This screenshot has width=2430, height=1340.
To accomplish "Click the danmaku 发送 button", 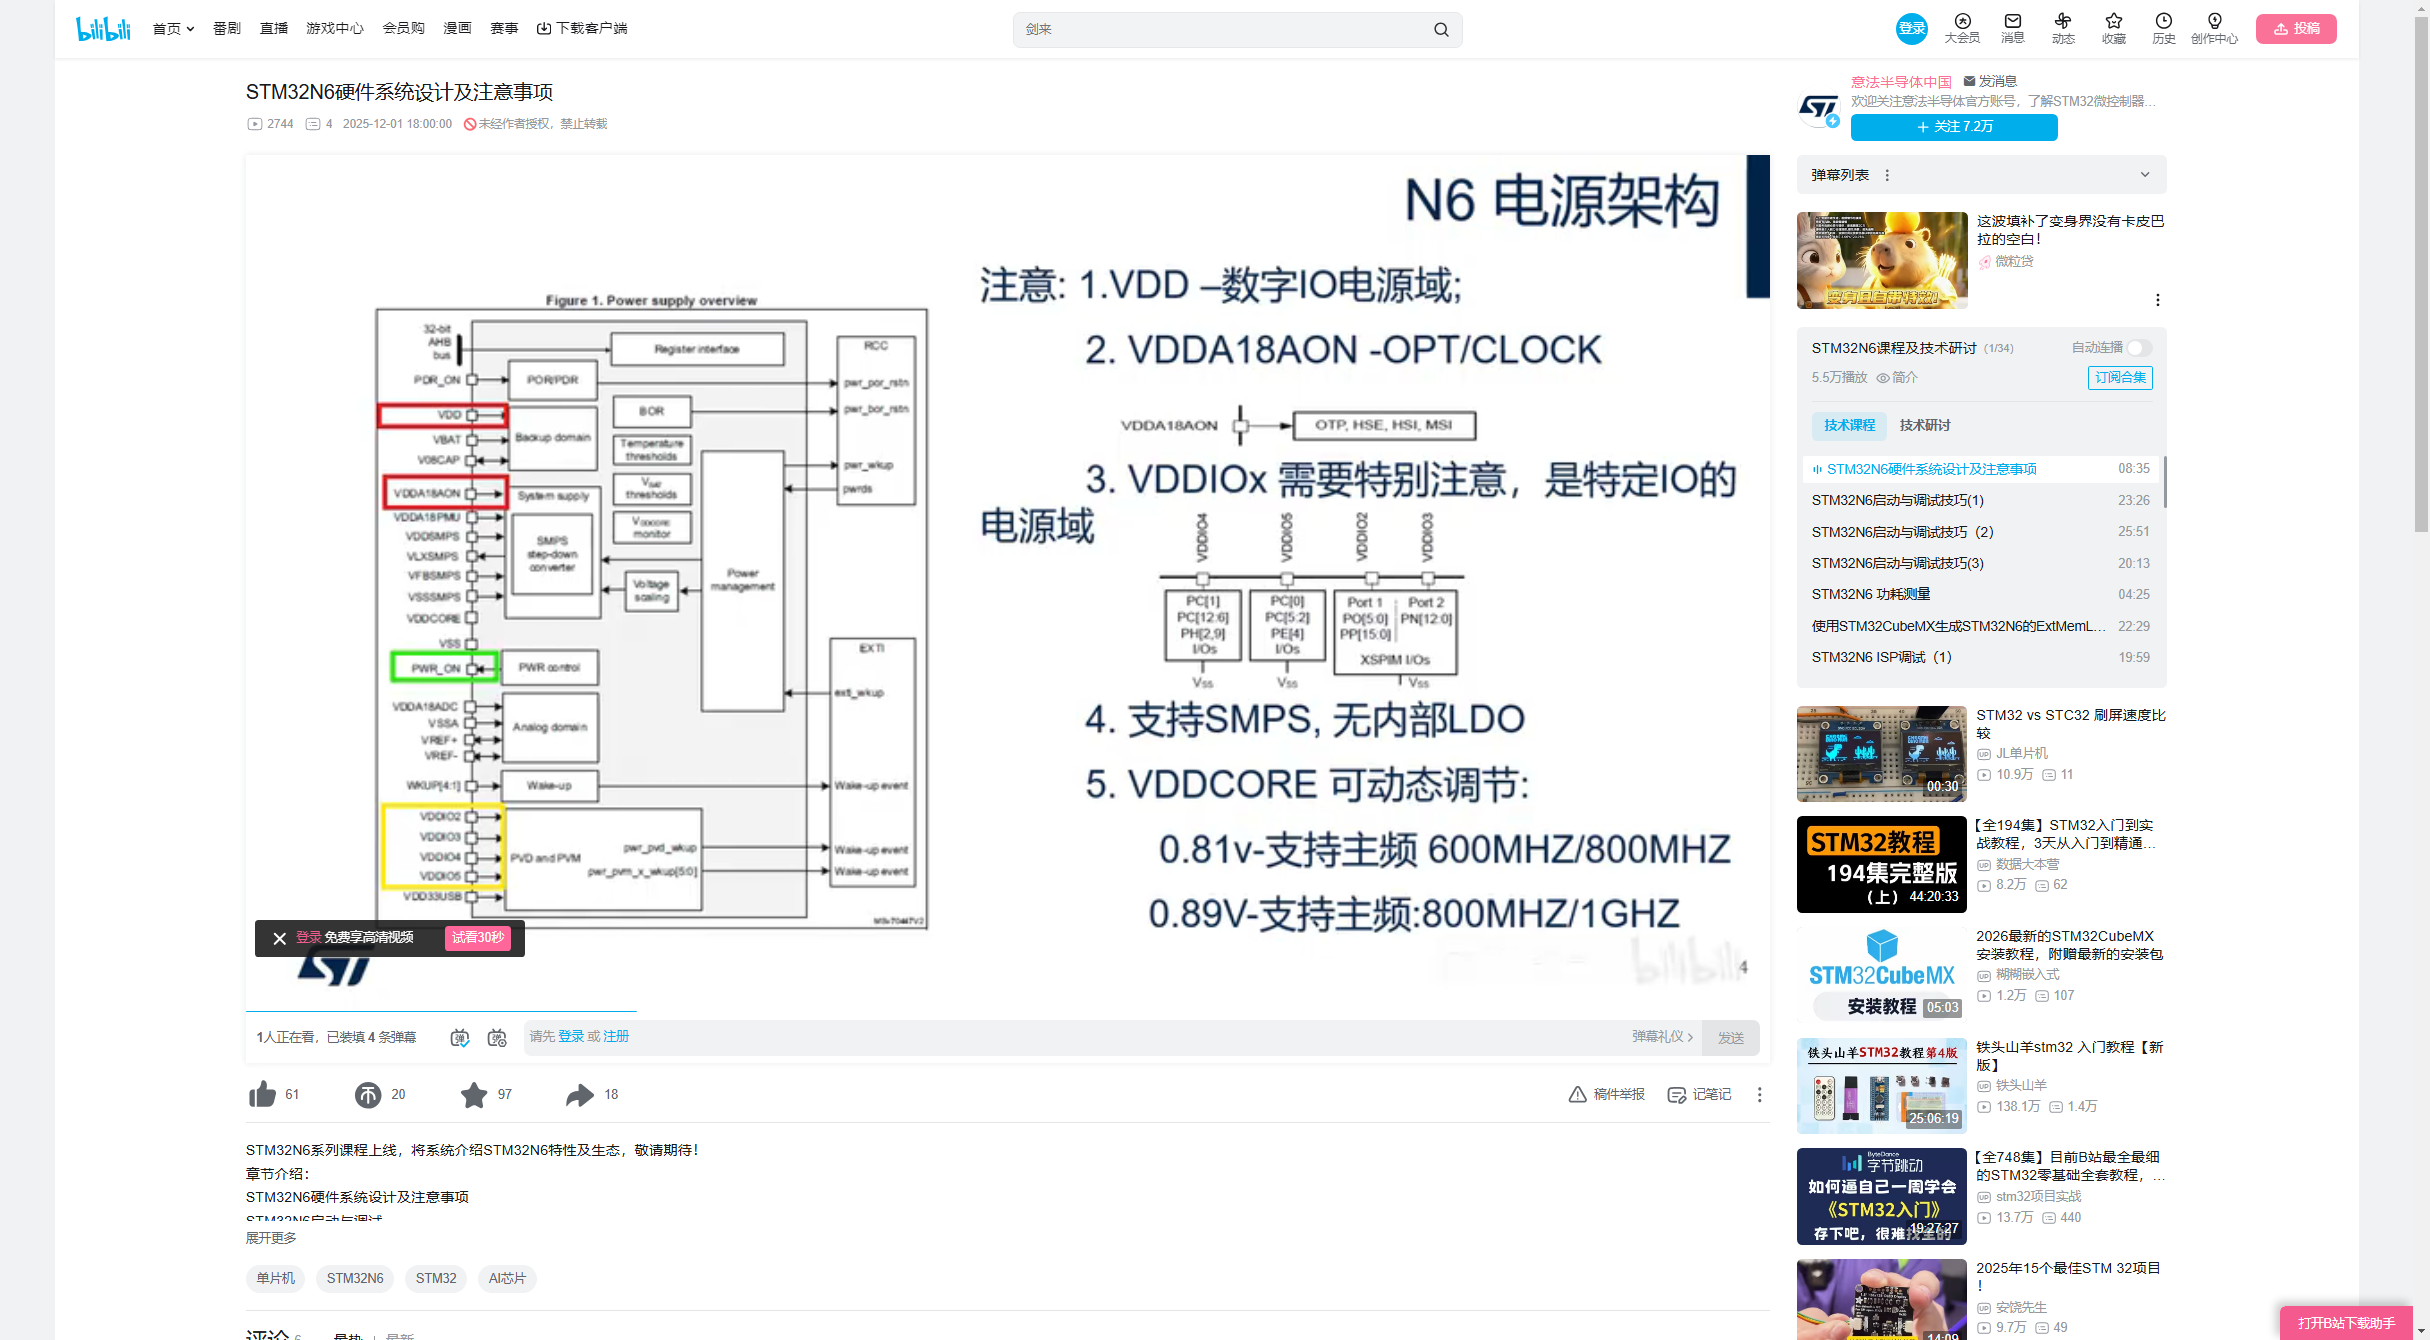I will pyautogui.click(x=1731, y=1038).
